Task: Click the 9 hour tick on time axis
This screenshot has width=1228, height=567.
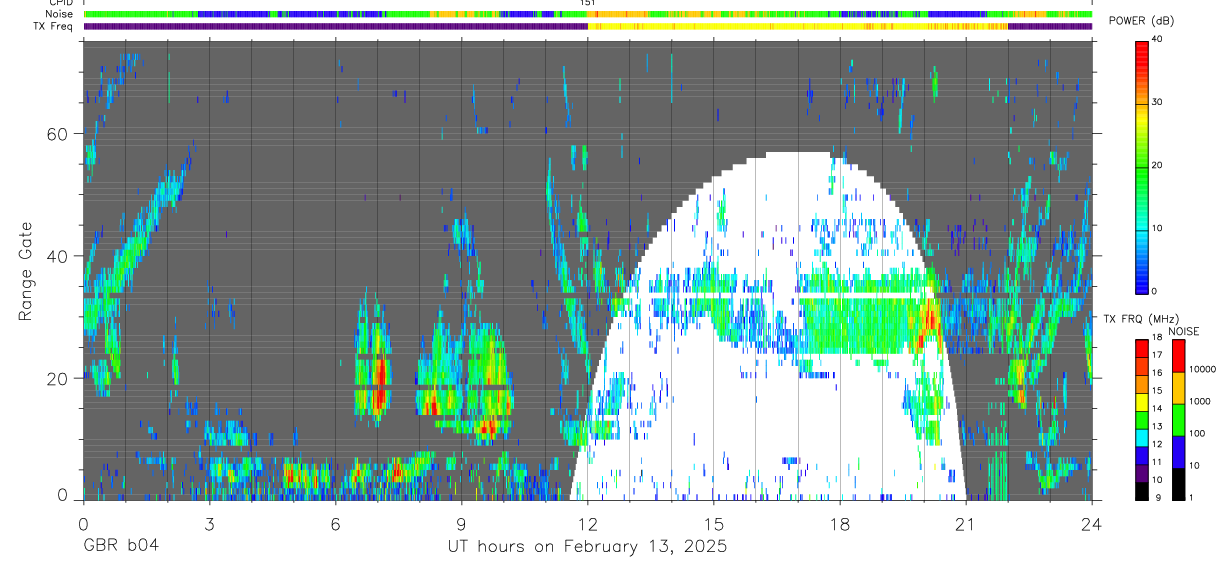Action: click(461, 522)
